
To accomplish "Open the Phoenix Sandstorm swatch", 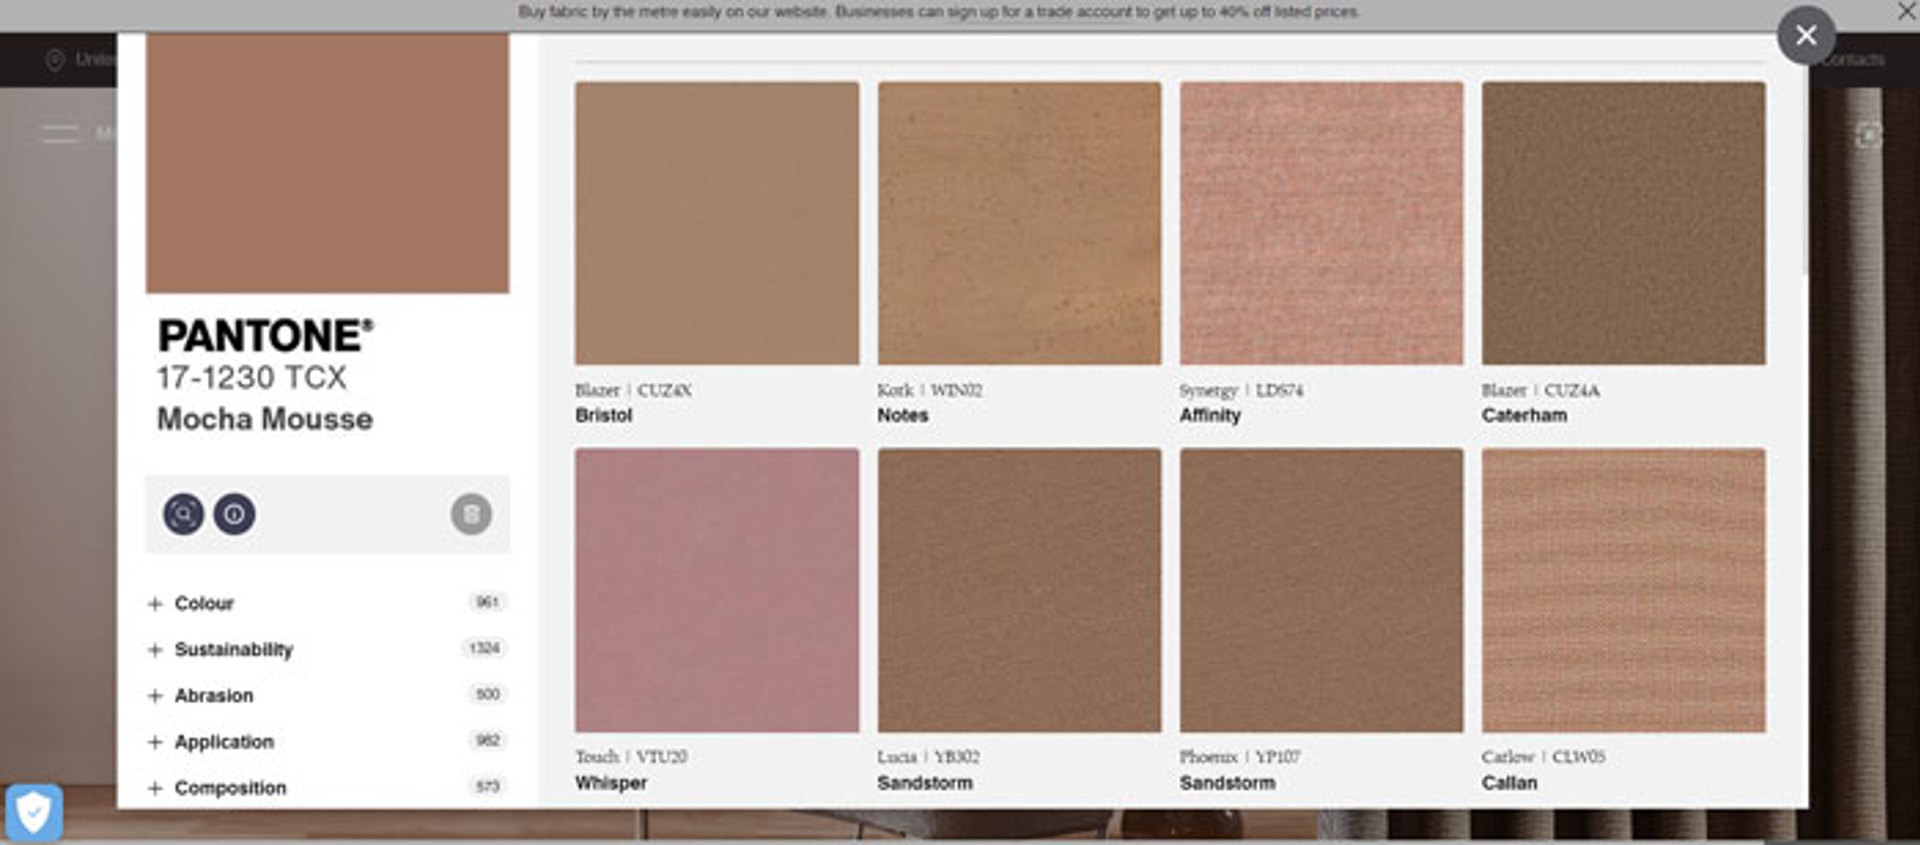I will [1321, 590].
